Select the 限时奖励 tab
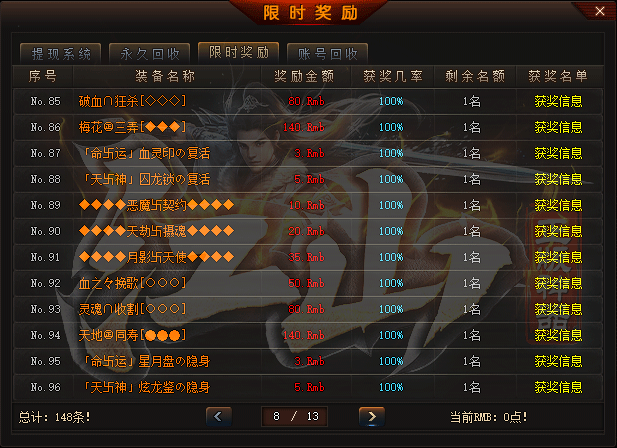The height and width of the screenshot is (448, 617). point(238,53)
